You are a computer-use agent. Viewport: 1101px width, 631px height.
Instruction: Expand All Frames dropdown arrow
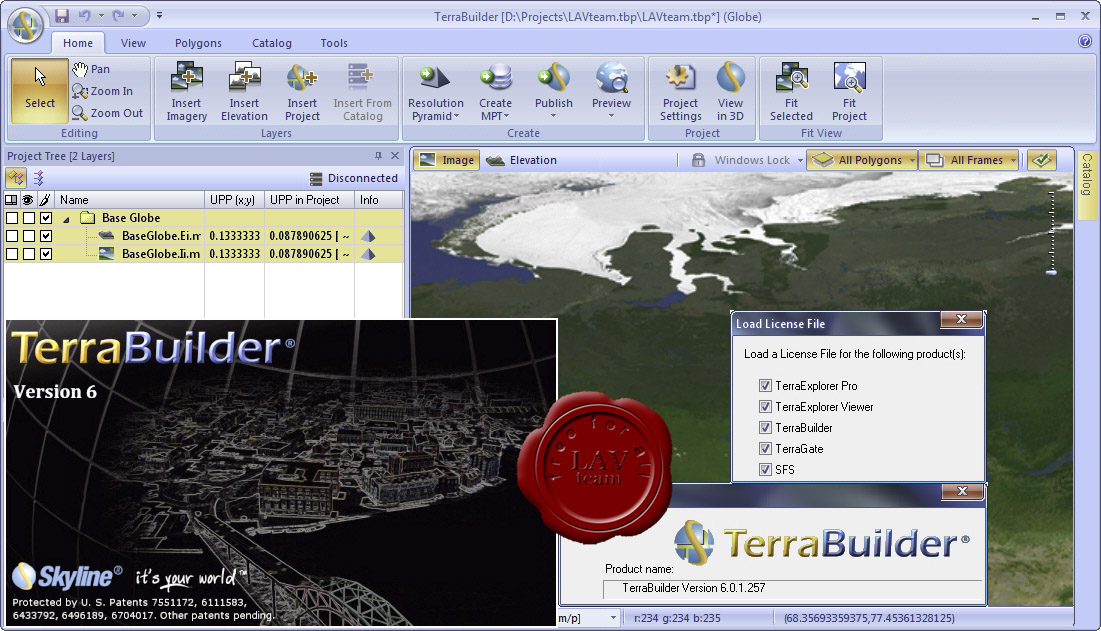1013,161
